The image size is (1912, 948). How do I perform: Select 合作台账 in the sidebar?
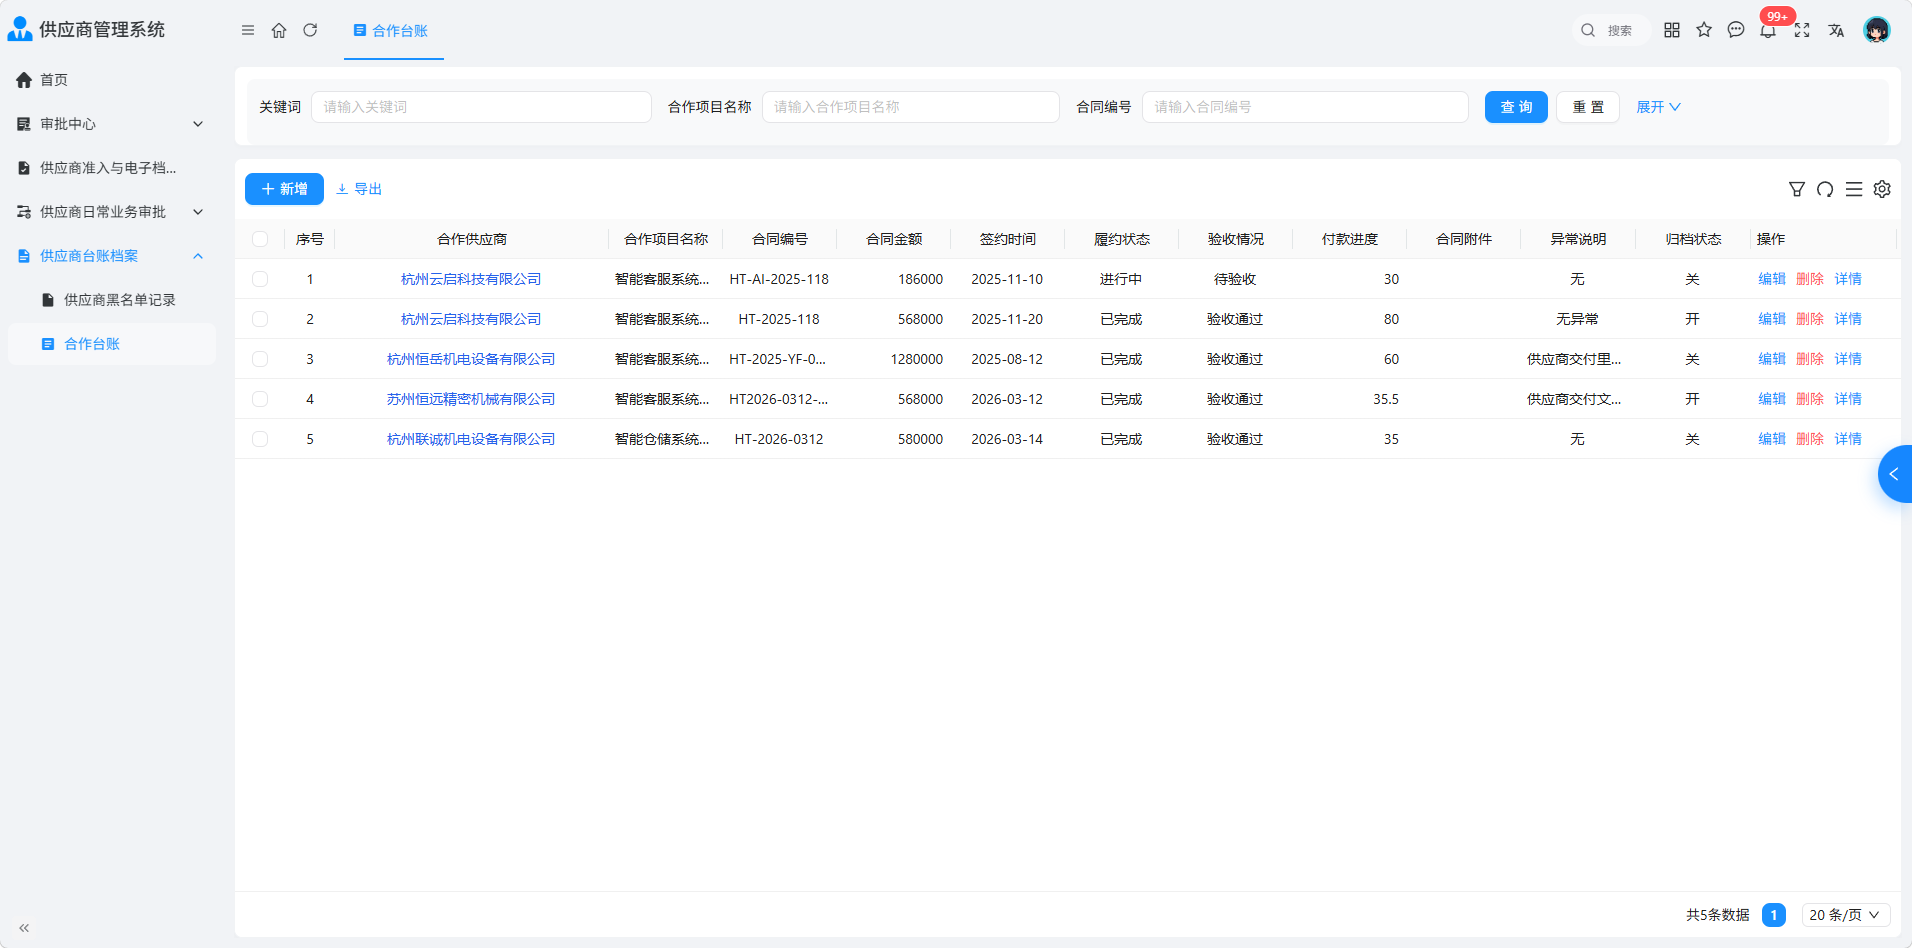[111, 344]
